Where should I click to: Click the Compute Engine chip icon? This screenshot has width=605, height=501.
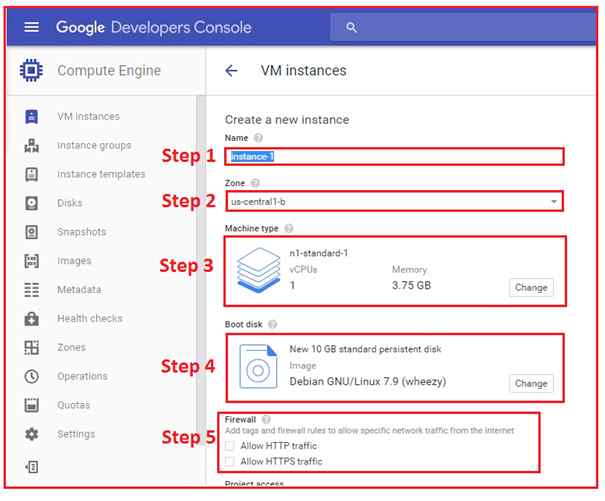coord(31,70)
